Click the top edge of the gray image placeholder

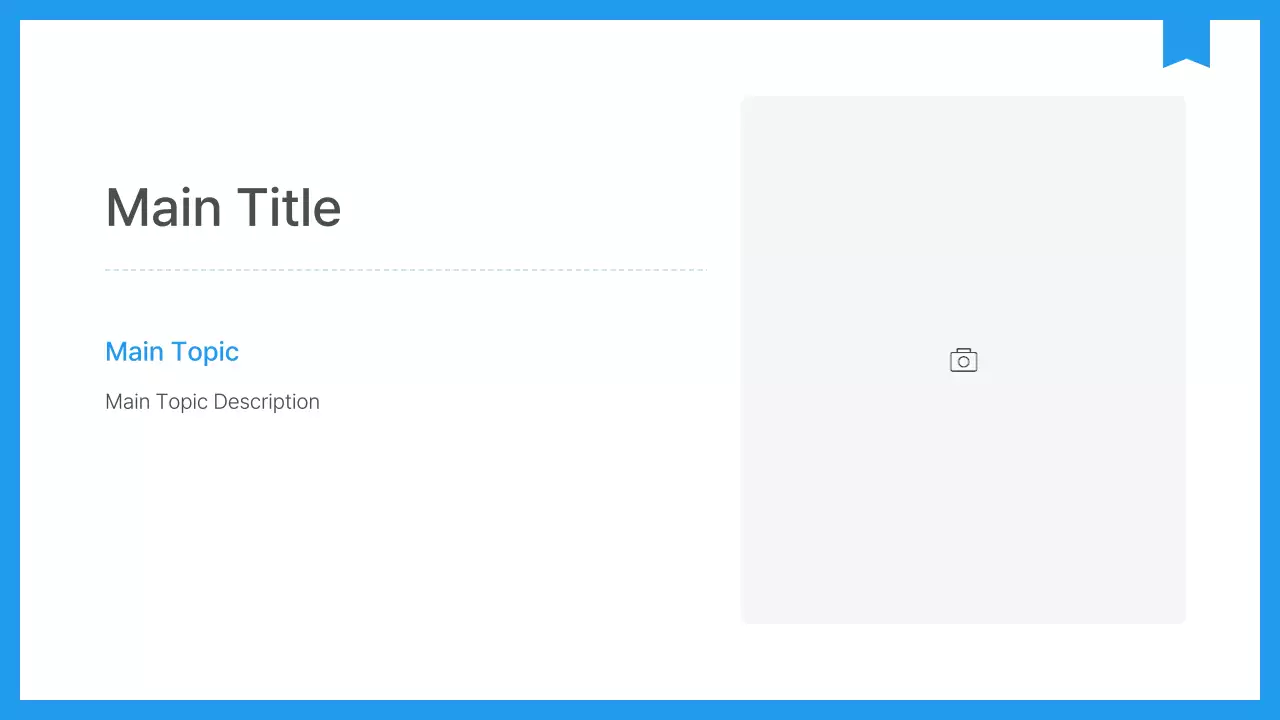point(963,98)
